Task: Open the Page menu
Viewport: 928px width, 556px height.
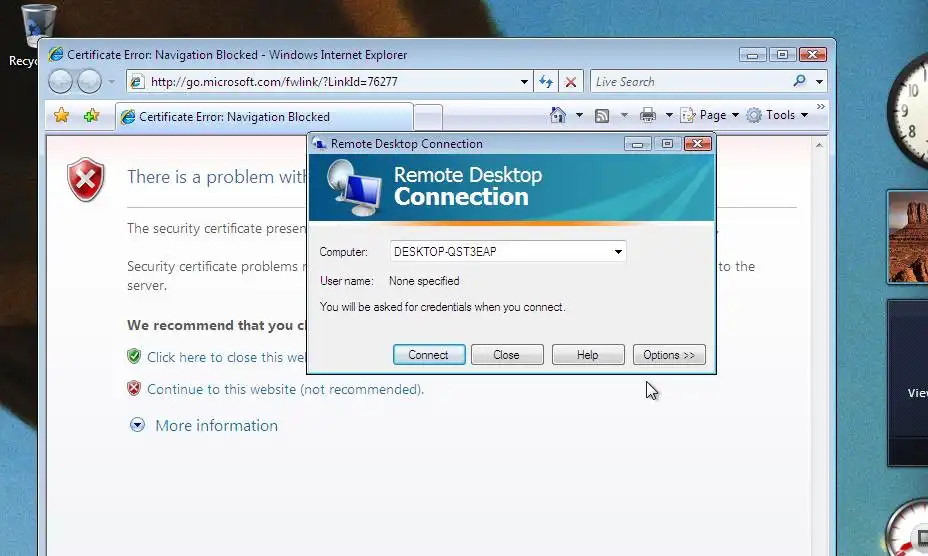Action: pyautogui.click(x=710, y=115)
